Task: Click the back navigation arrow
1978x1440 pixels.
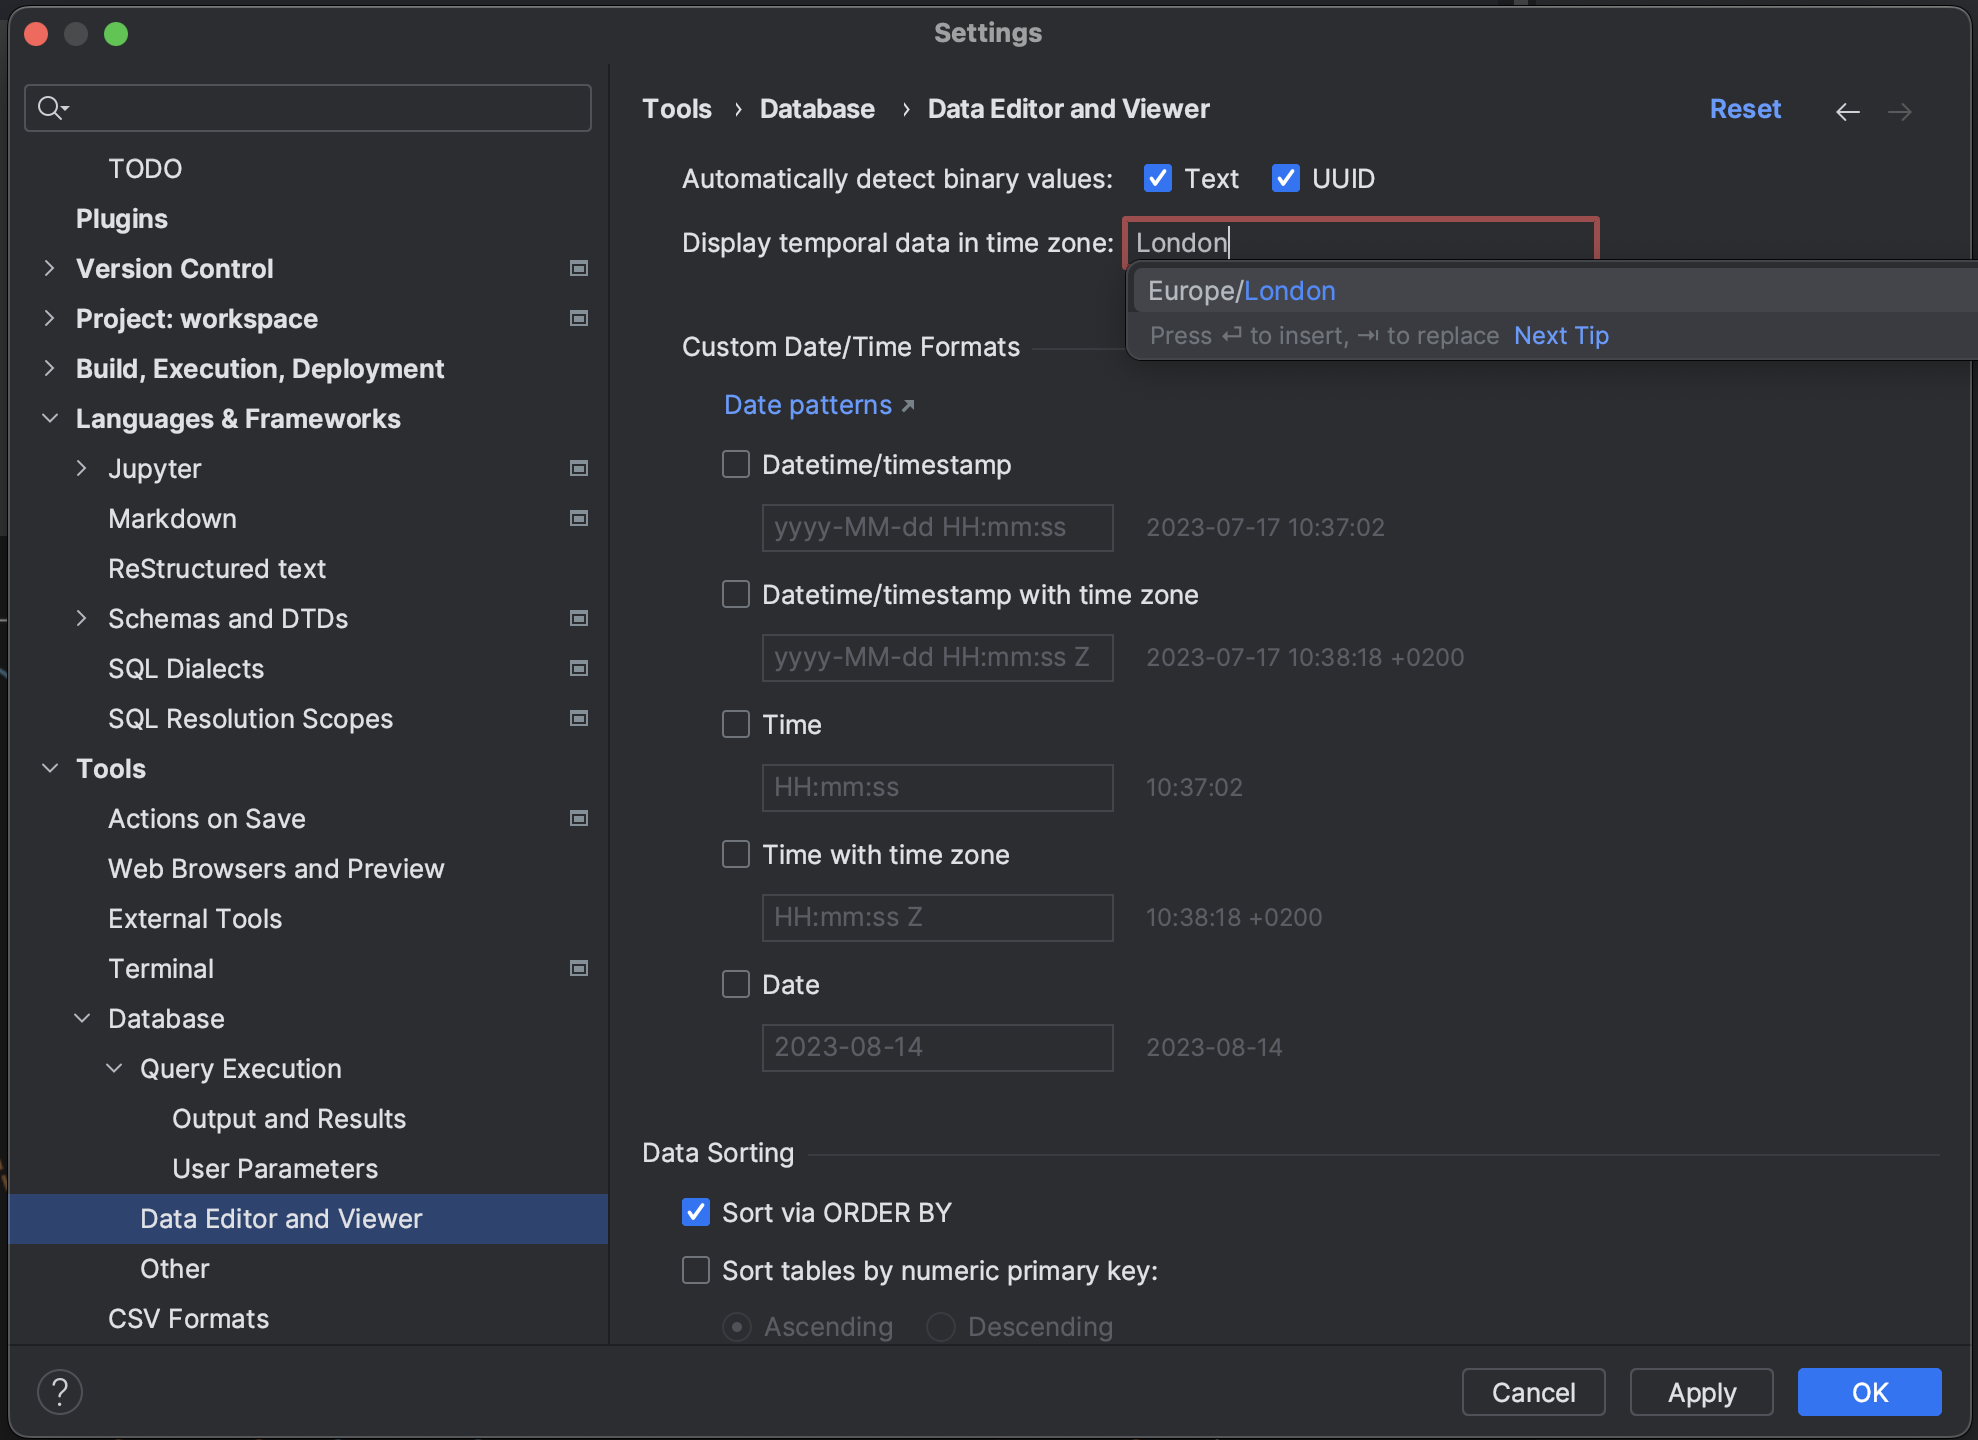Action: (1847, 111)
